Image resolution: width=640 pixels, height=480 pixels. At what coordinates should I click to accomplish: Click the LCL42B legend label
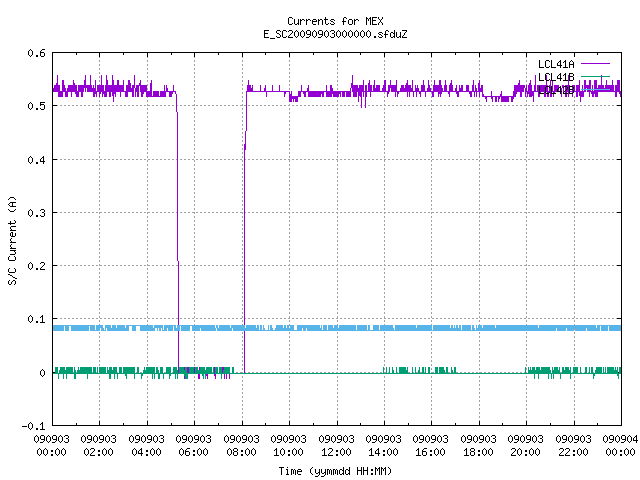click(x=556, y=90)
